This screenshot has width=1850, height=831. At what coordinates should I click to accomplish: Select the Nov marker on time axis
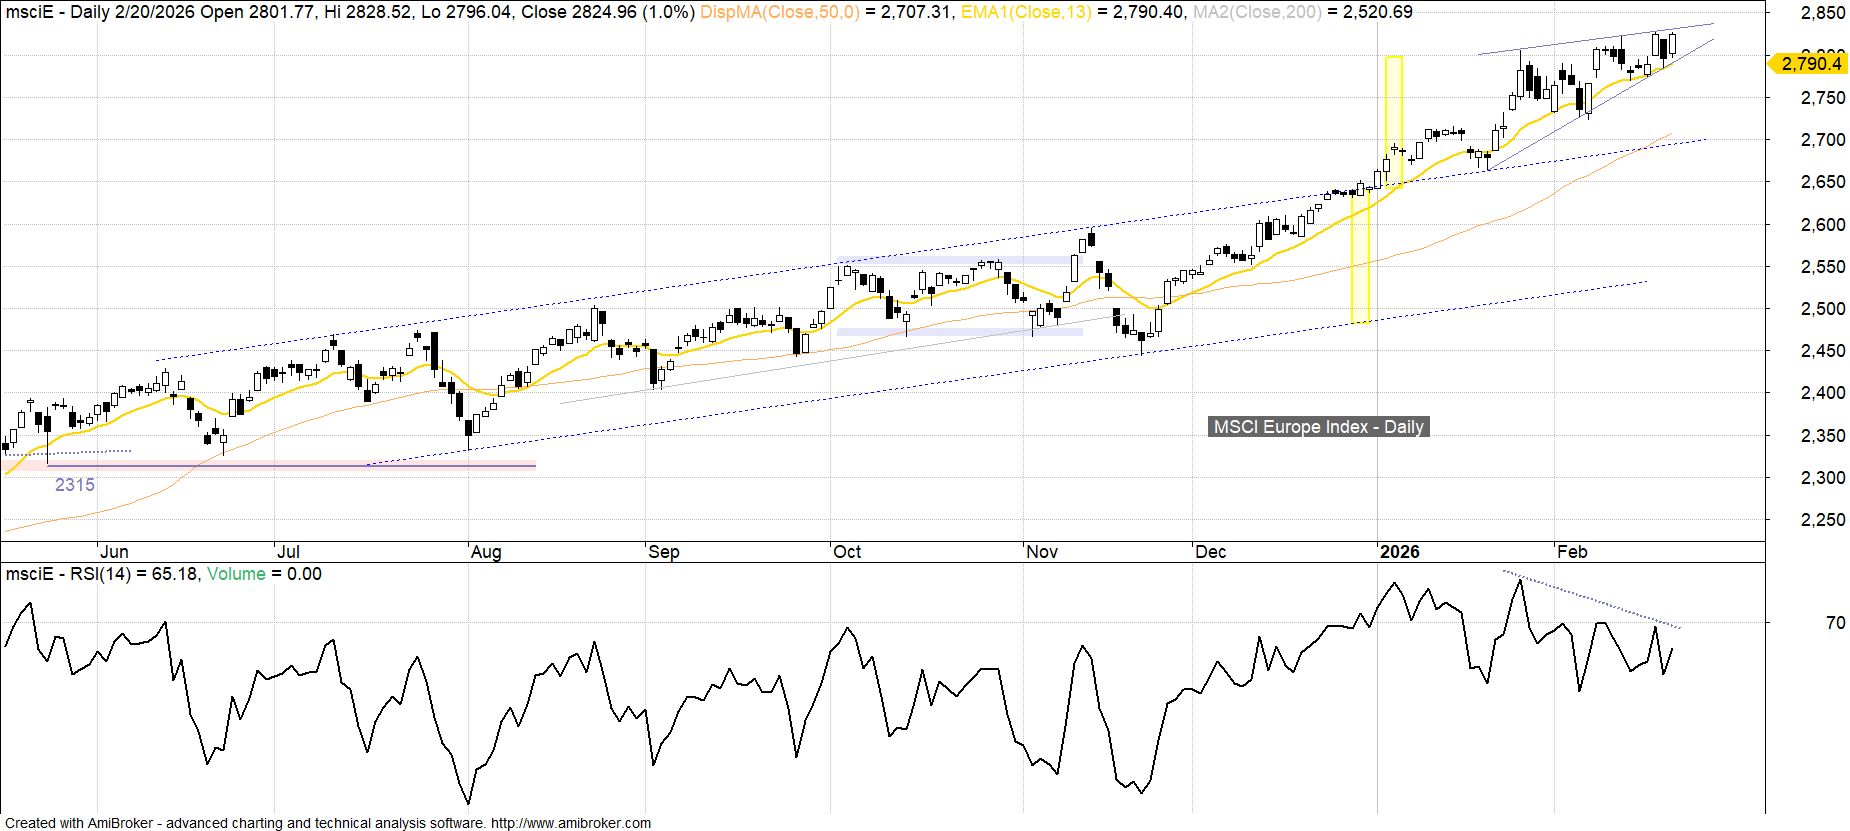1042,552
